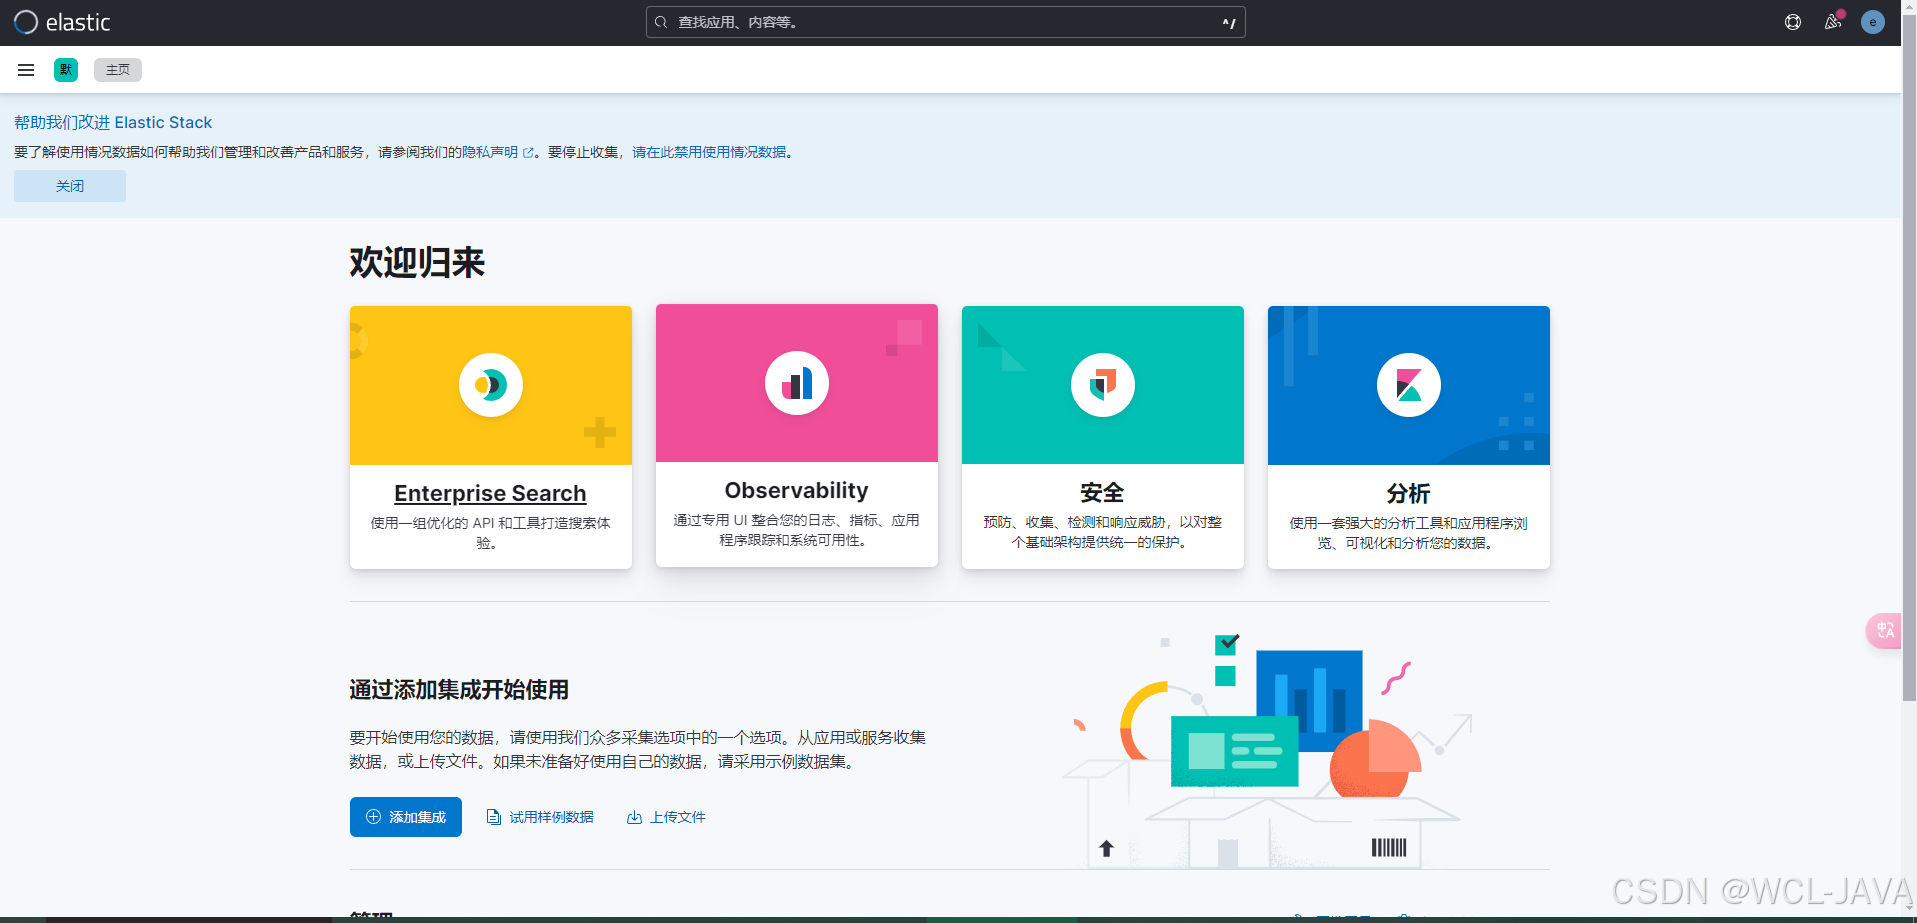Open the 安全 card title

pyautogui.click(x=1102, y=493)
